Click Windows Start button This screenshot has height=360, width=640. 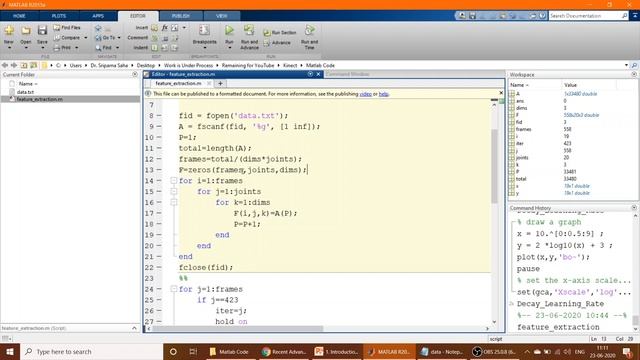pyautogui.click(x=9, y=351)
